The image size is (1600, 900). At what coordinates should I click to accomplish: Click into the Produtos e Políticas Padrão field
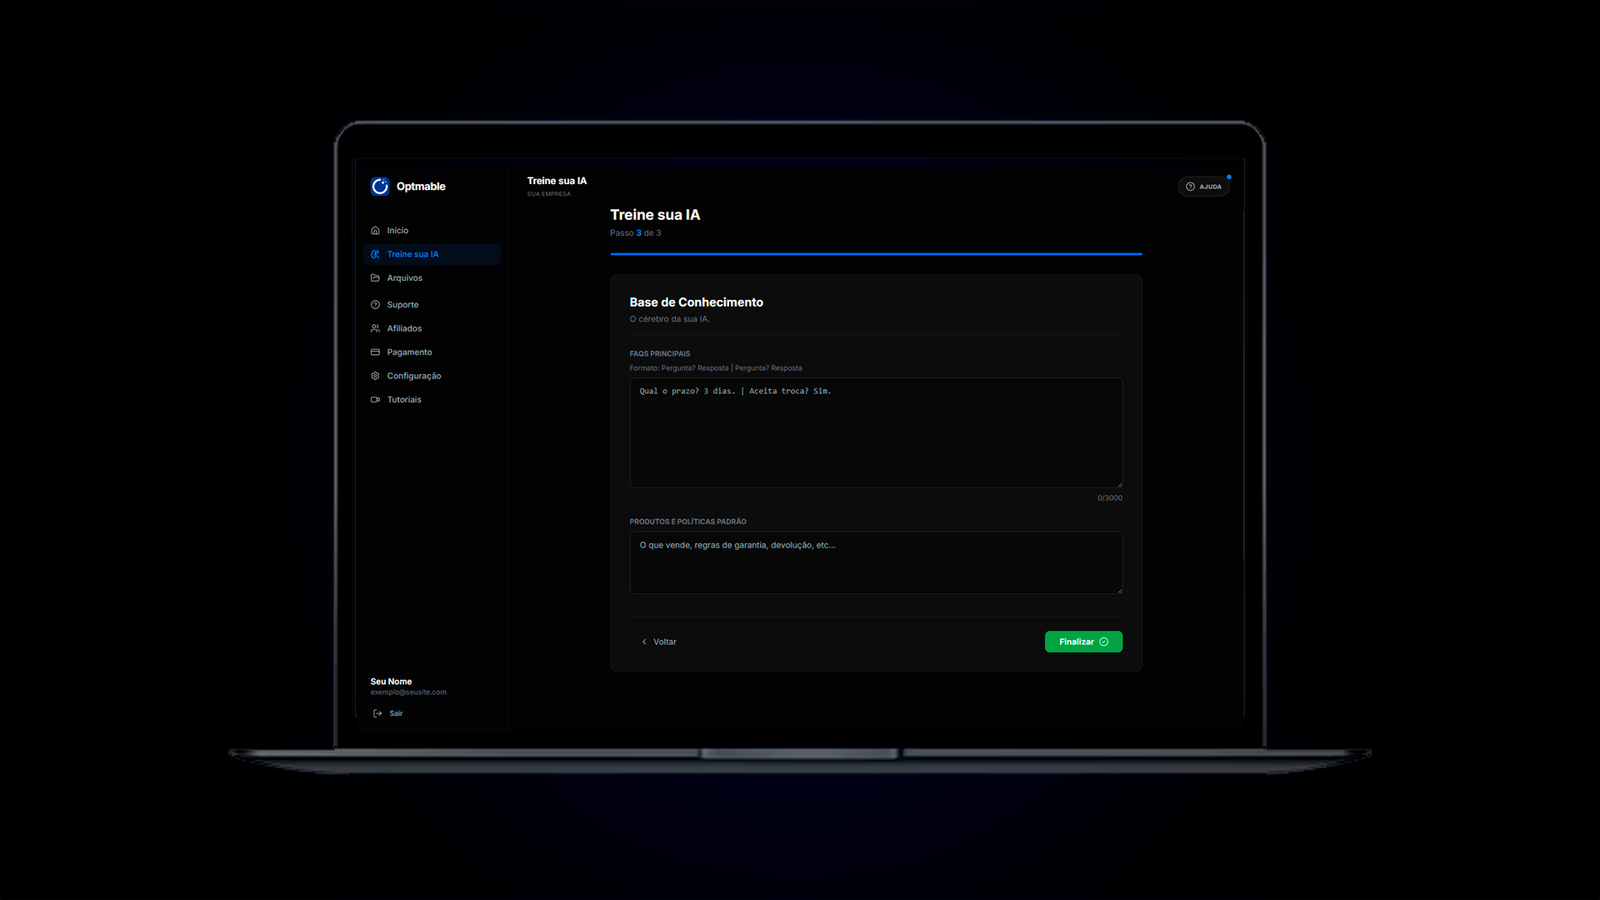(x=875, y=563)
